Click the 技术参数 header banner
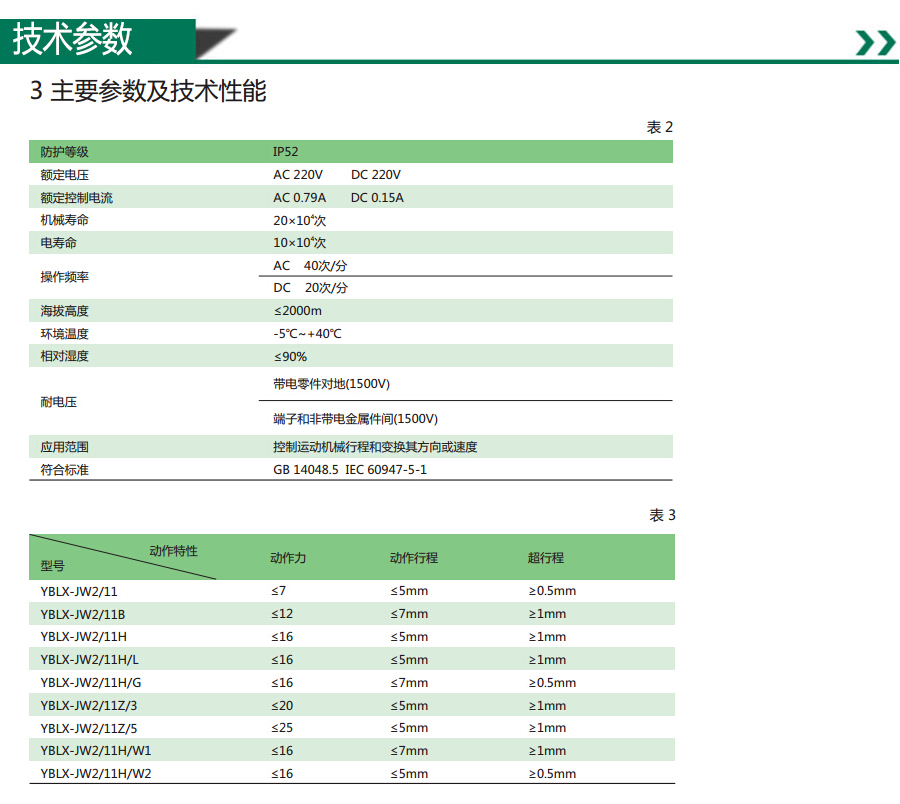The image size is (900, 804). [73, 39]
